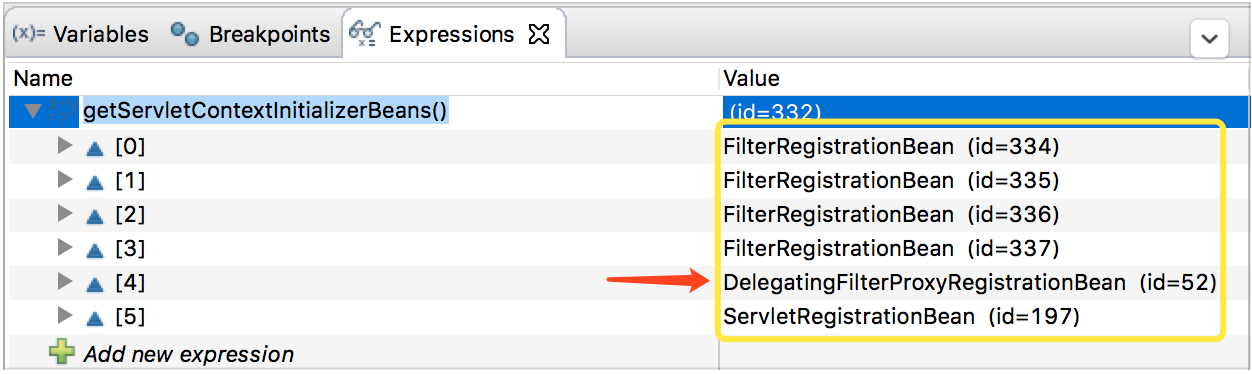Image resolution: width=1252 pixels, height=374 pixels.
Task: Switch to the Variables tab
Action: 80,34
